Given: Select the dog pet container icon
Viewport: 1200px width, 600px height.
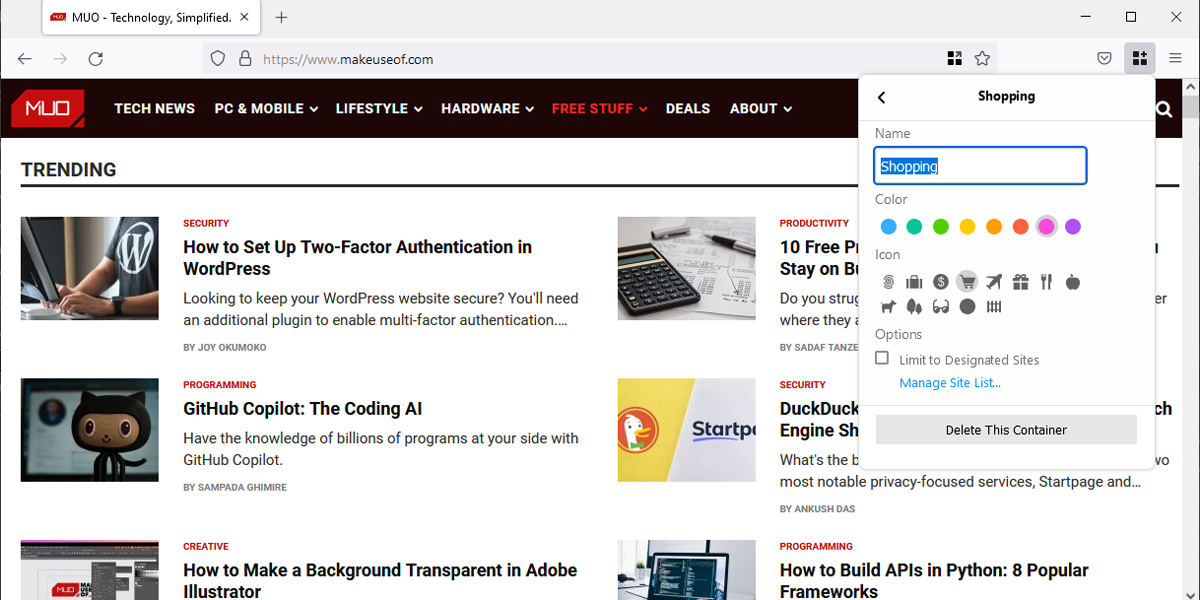Looking at the screenshot, I should tap(888, 307).
